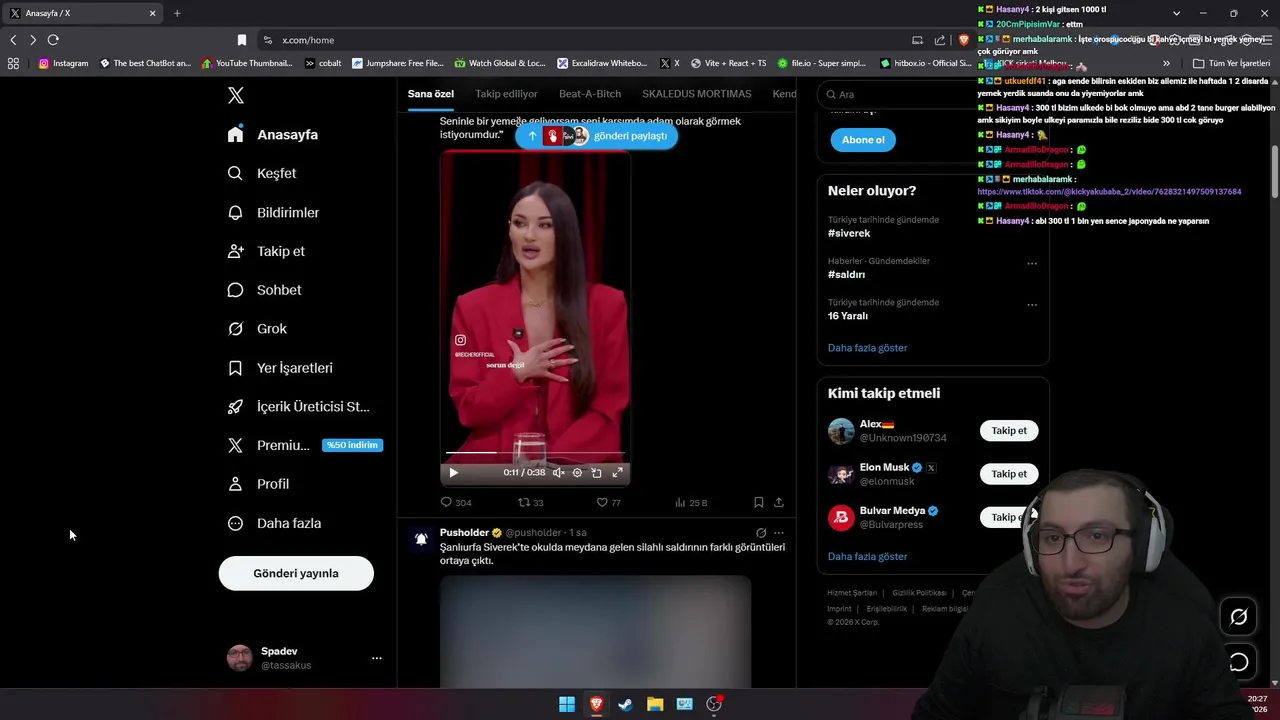Image resolution: width=1280 pixels, height=720 pixels.
Task: Reload the page
Action: [53, 40]
